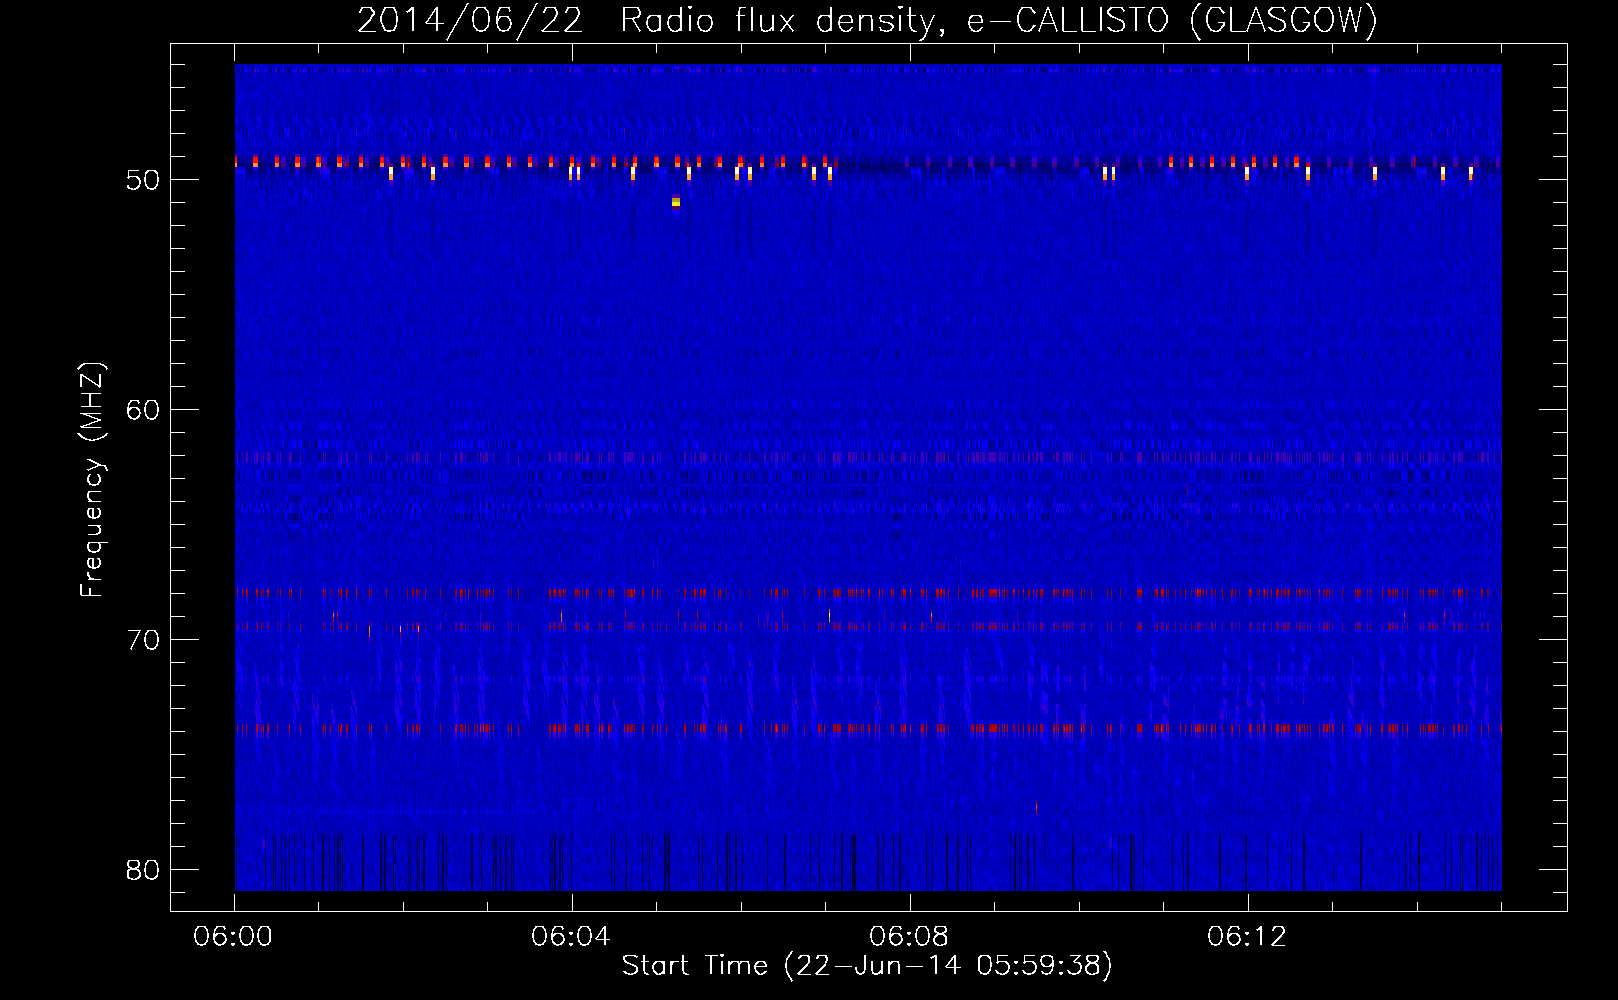Click the '70' frequency axis label
The width and height of the screenshot is (1618, 1000).
pyautogui.click(x=143, y=640)
